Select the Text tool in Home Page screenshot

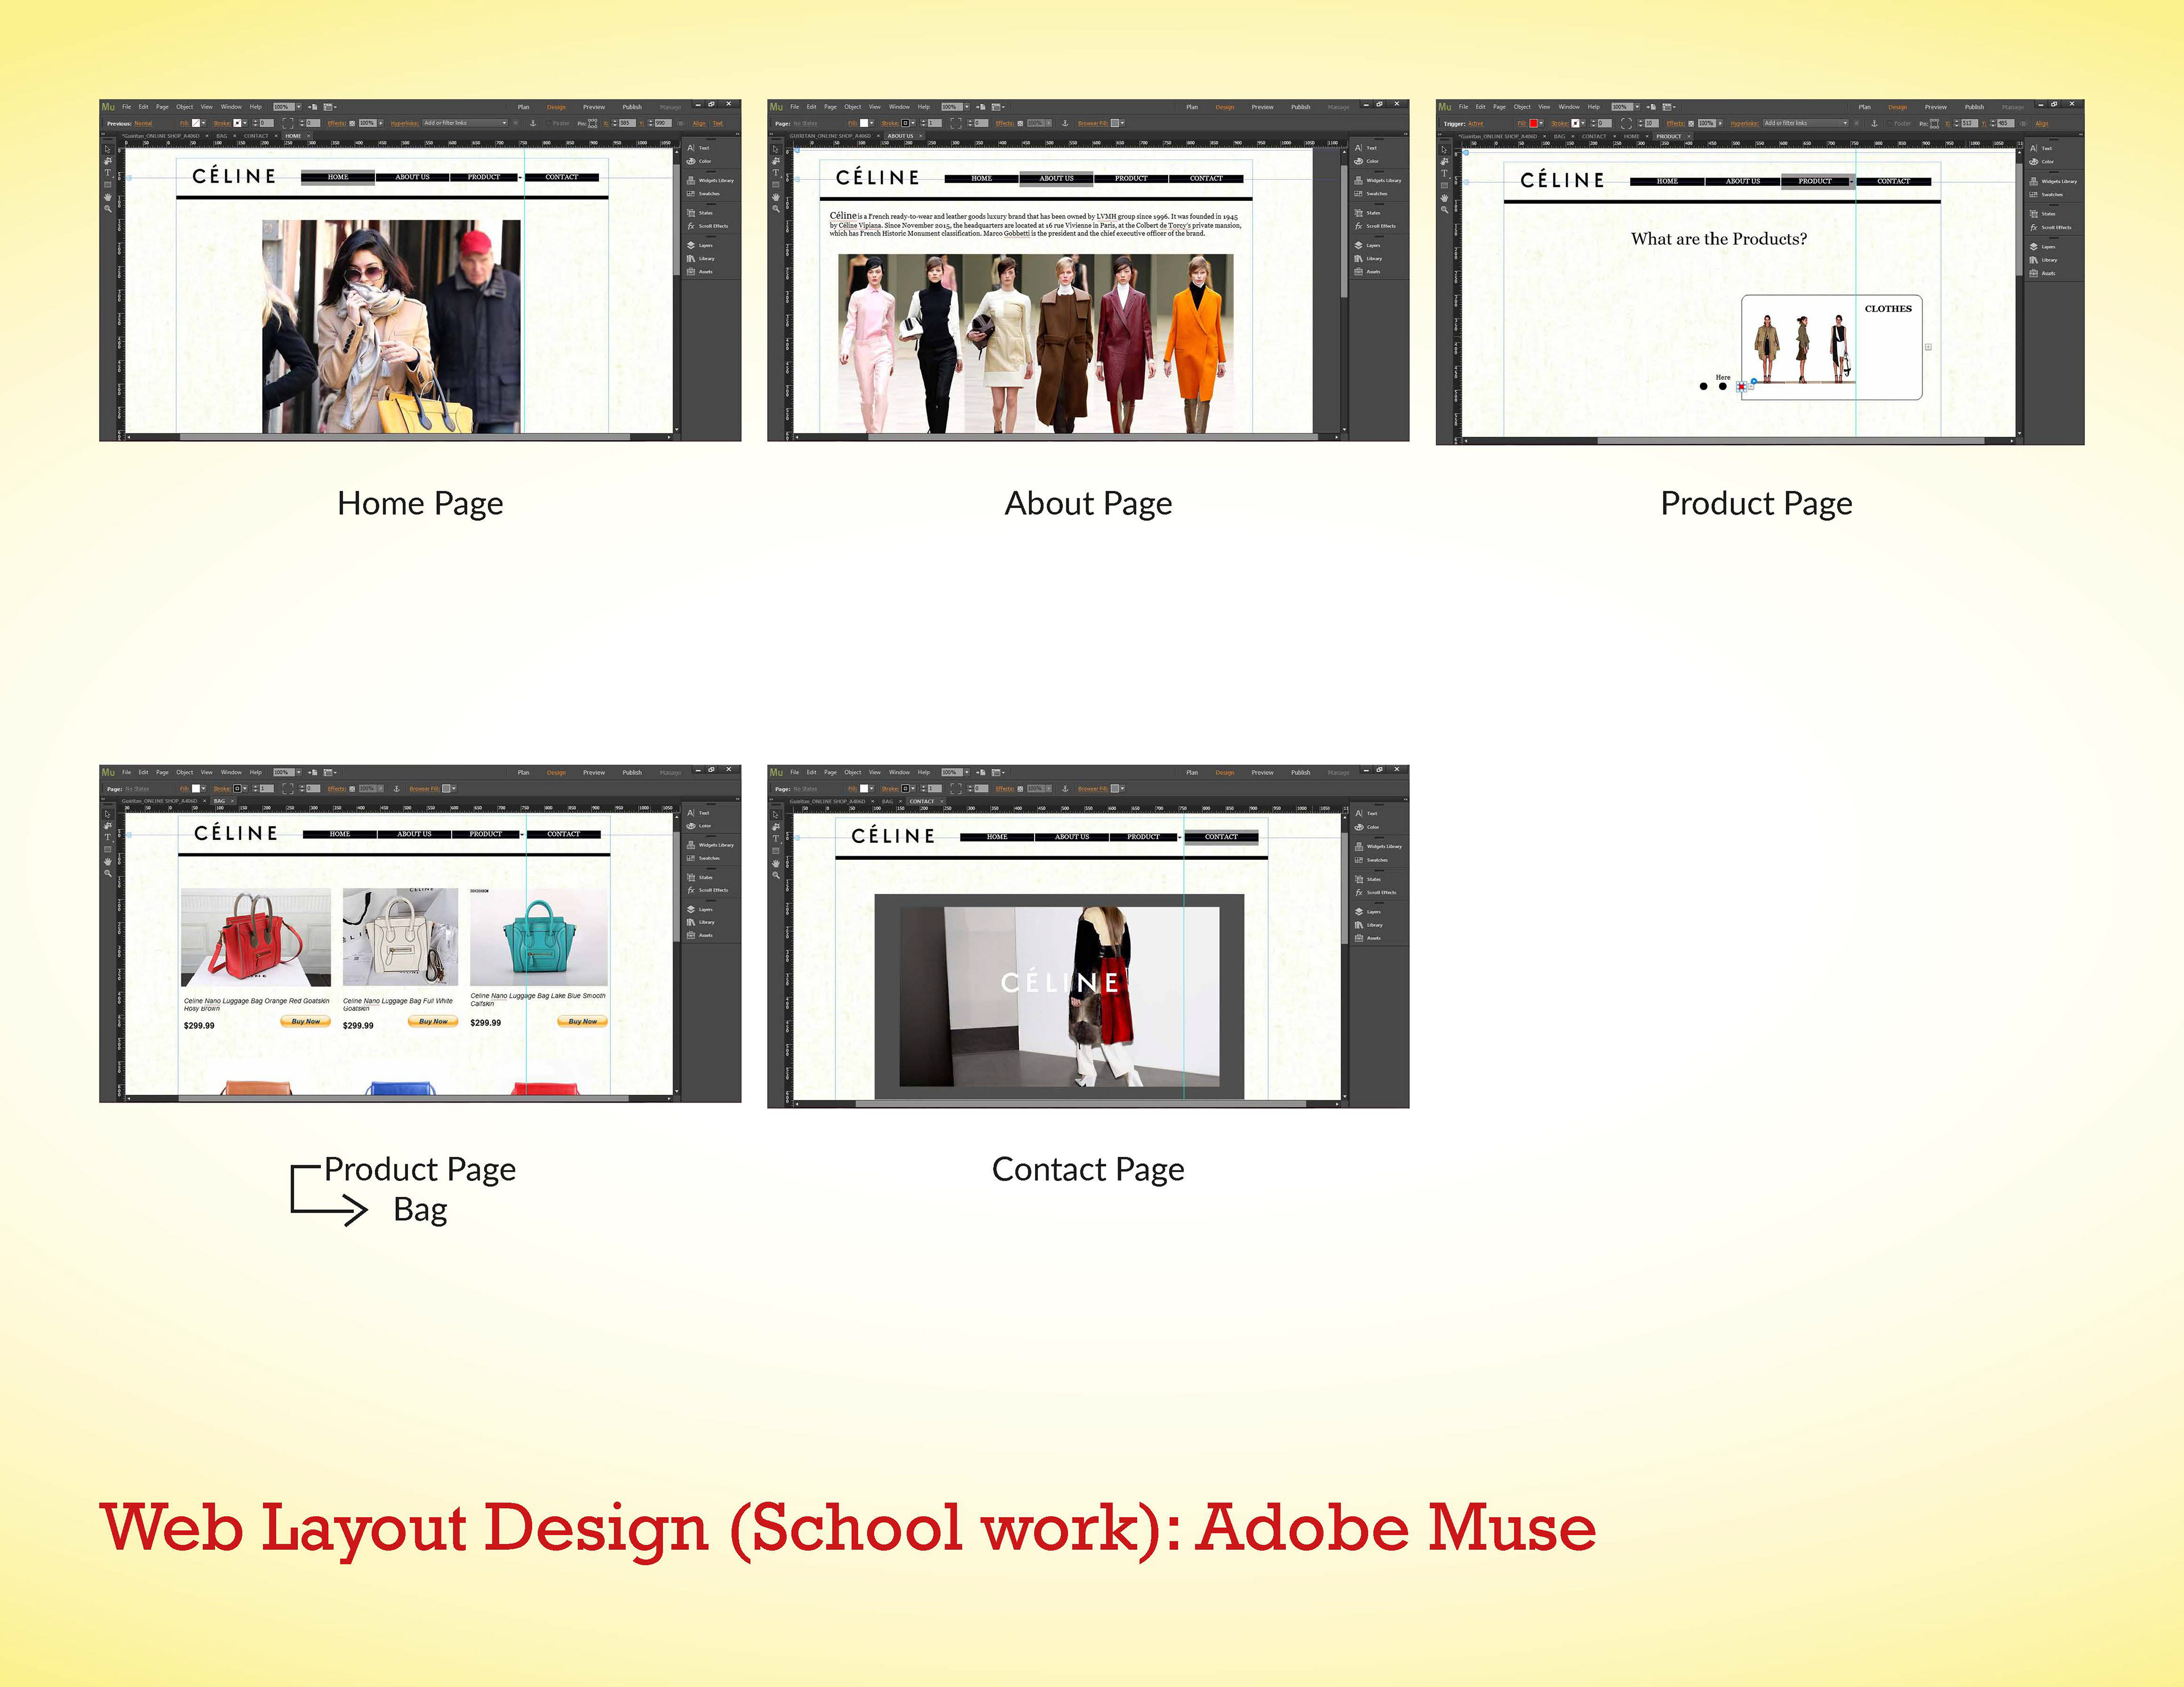click(x=108, y=173)
